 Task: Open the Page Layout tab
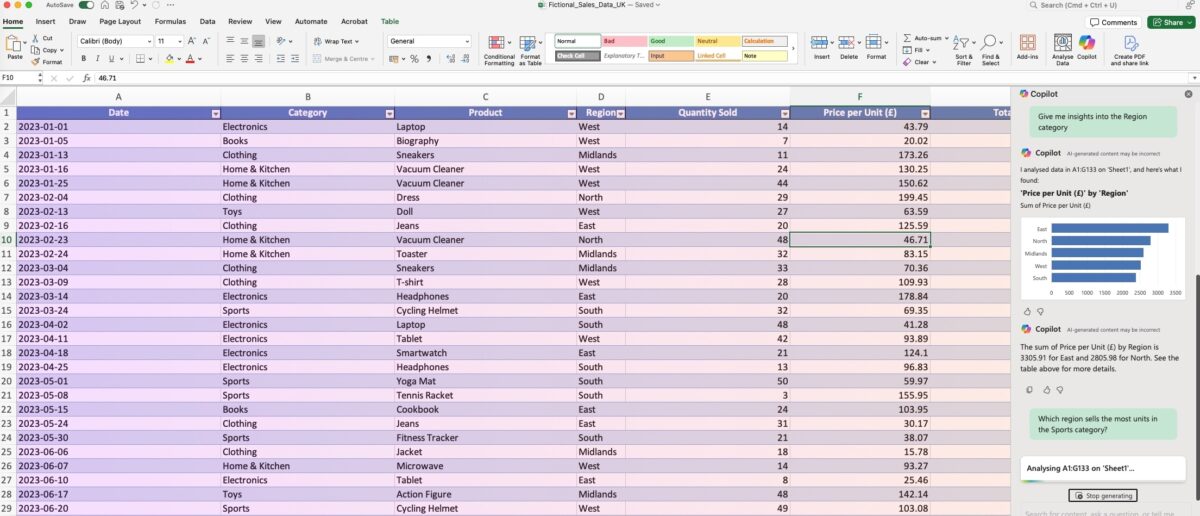point(120,21)
